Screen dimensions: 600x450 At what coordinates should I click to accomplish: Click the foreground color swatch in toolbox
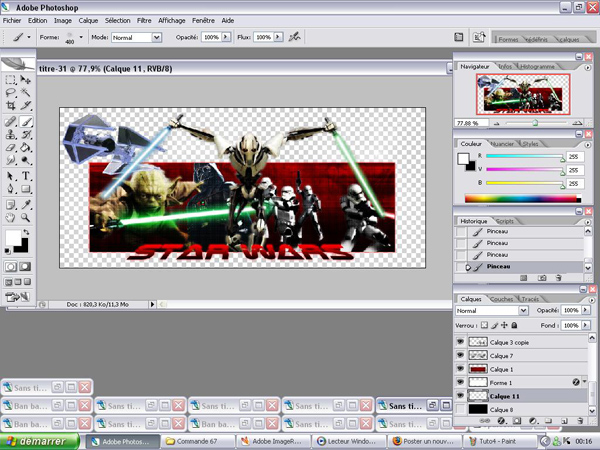coord(13,238)
